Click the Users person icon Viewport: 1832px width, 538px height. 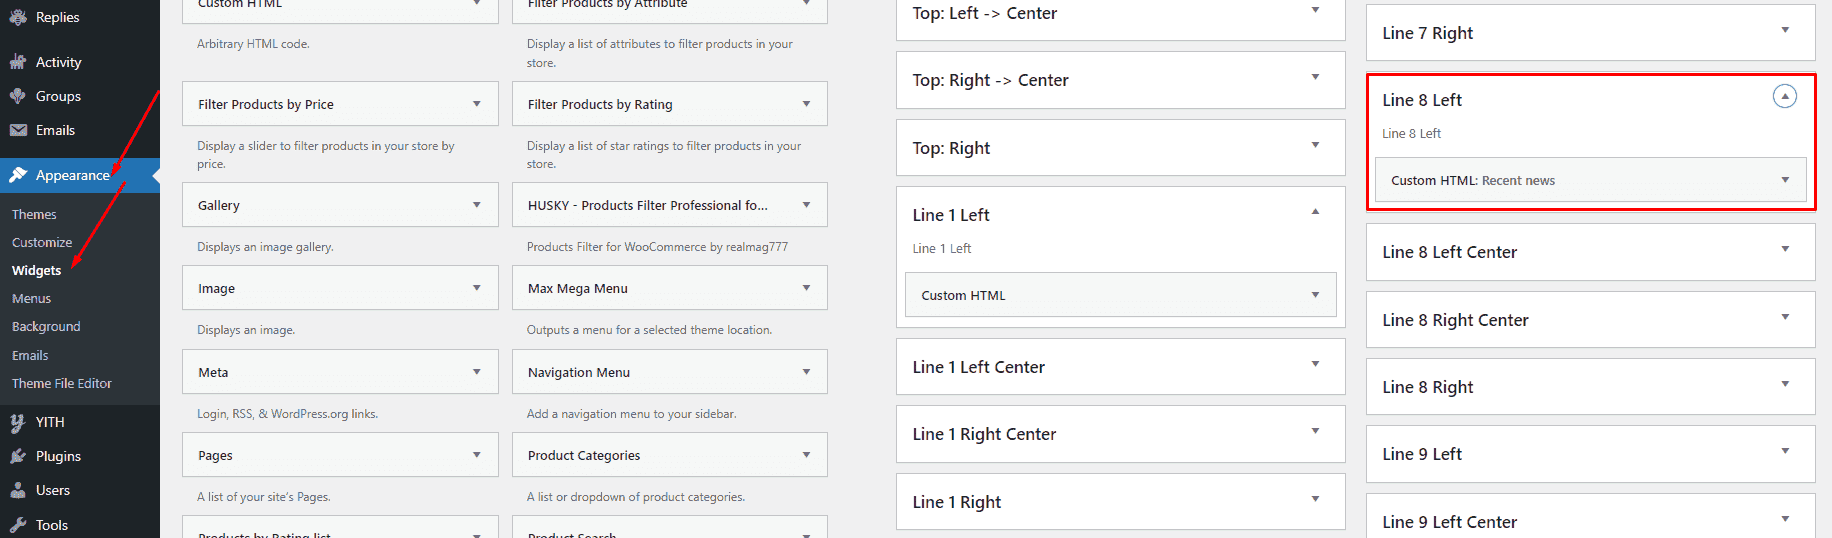coord(18,490)
